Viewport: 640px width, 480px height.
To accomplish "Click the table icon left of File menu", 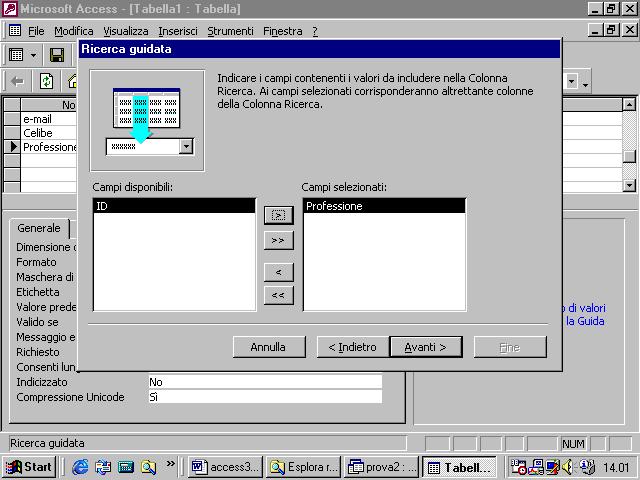I will click(15, 30).
